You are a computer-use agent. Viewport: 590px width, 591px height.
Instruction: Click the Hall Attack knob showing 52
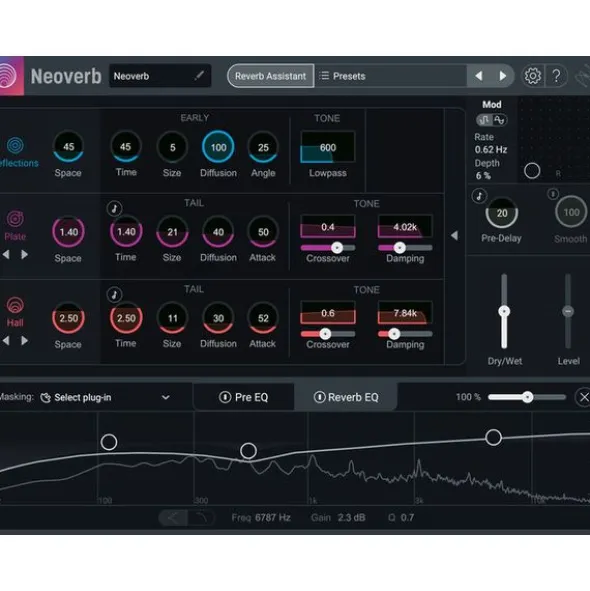263,318
